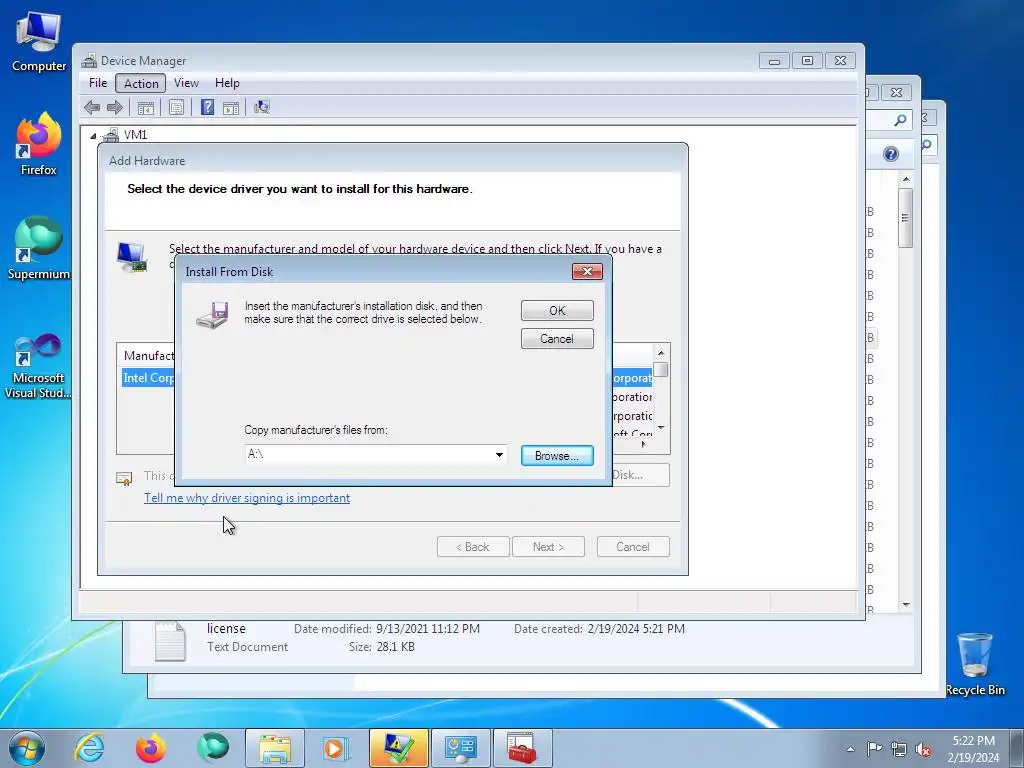This screenshot has width=1024, height=768.
Task: Click the Windows Start button
Action: click(x=27, y=748)
